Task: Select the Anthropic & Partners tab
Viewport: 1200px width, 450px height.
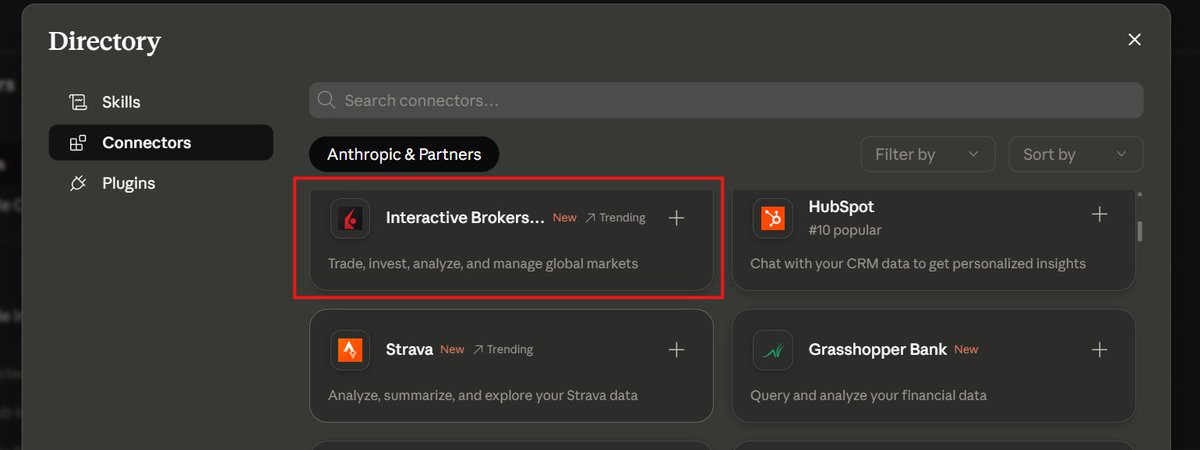Action: [404, 154]
